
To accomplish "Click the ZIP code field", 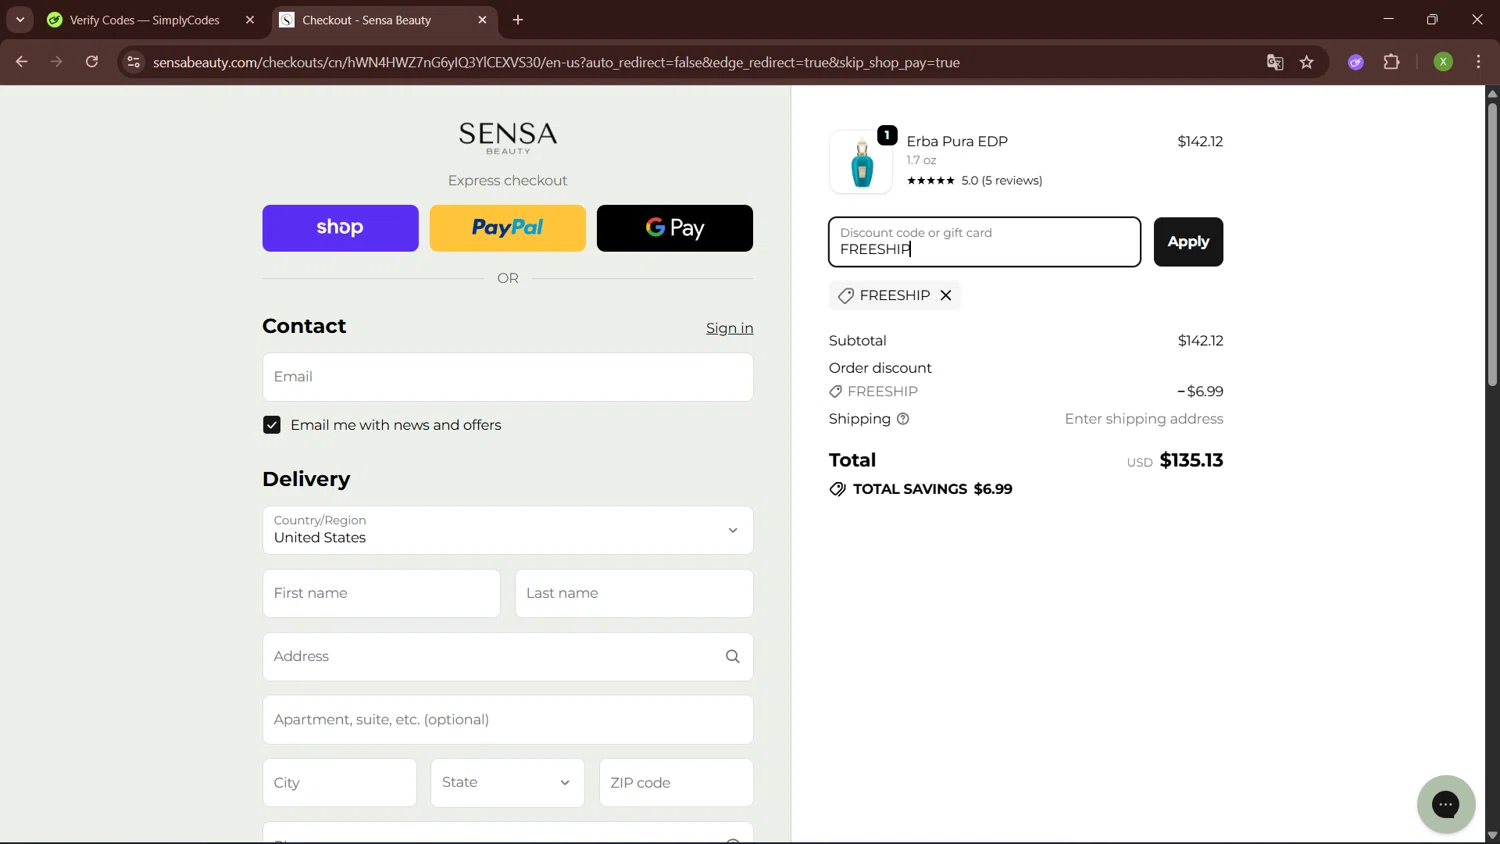I will [x=676, y=783].
